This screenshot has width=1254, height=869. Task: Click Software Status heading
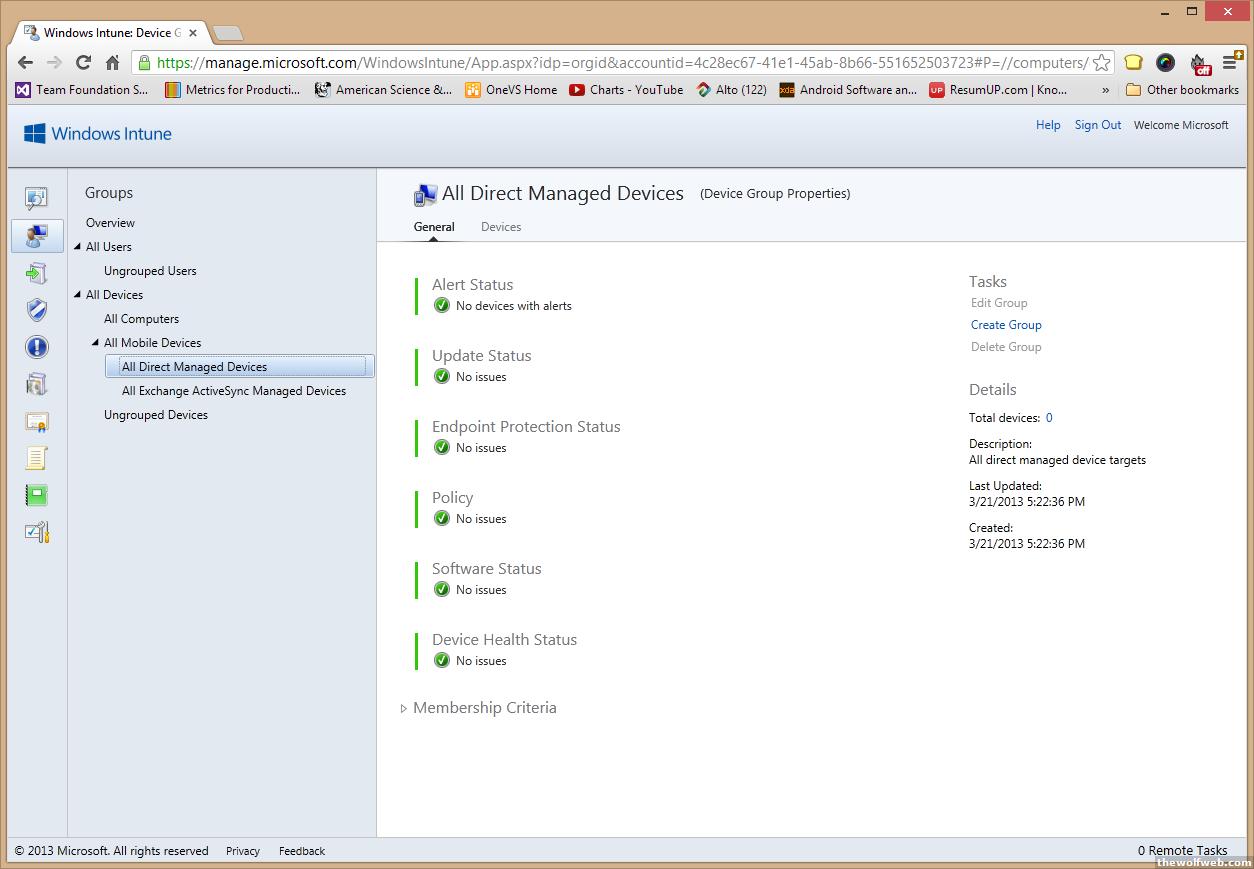[487, 569]
